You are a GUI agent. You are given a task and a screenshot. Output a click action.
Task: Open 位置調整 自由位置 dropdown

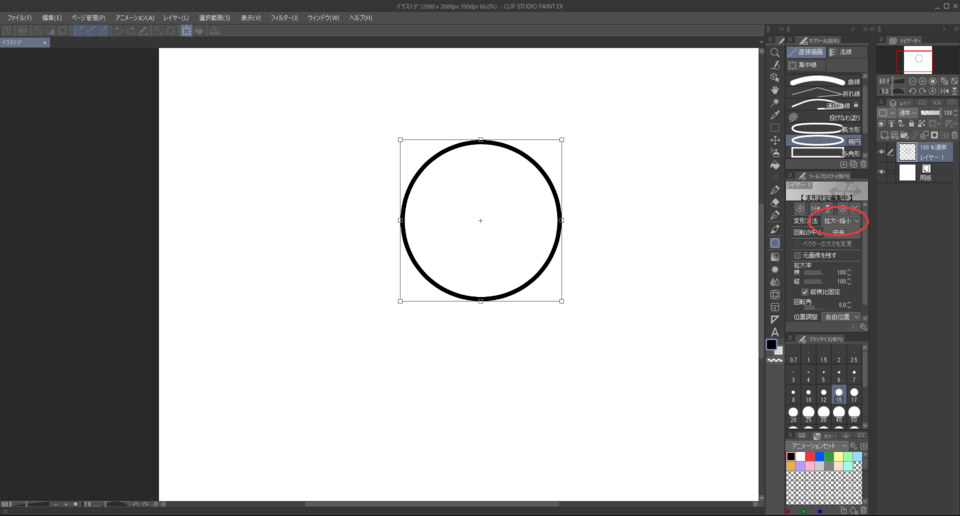point(842,317)
